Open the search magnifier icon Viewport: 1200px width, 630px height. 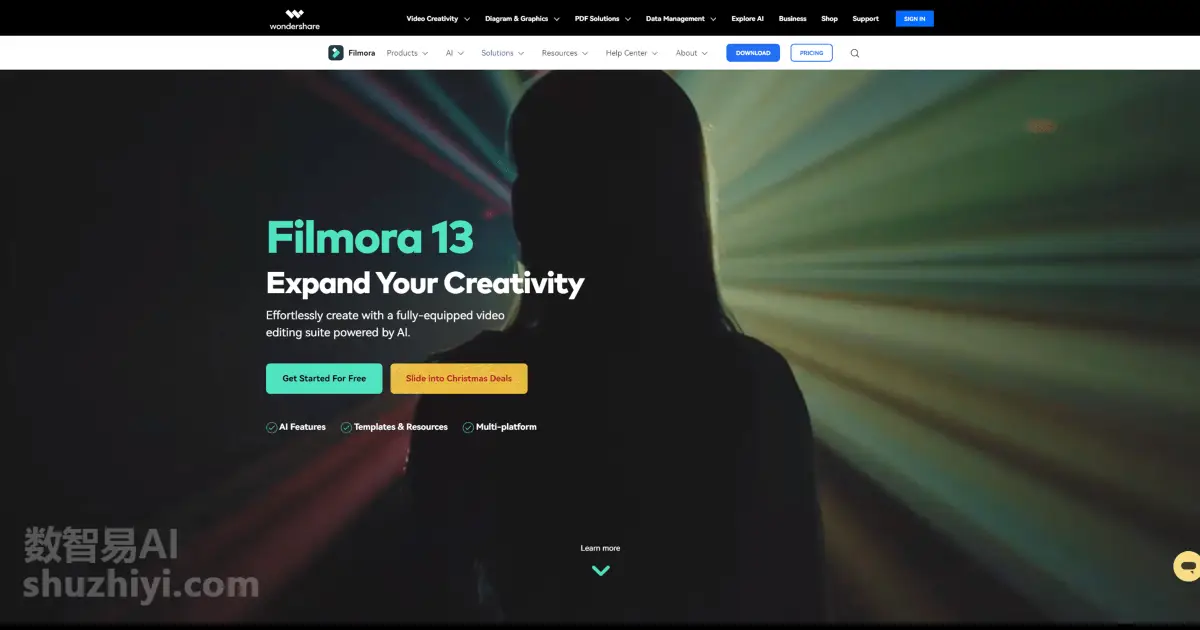[x=855, y=53]
